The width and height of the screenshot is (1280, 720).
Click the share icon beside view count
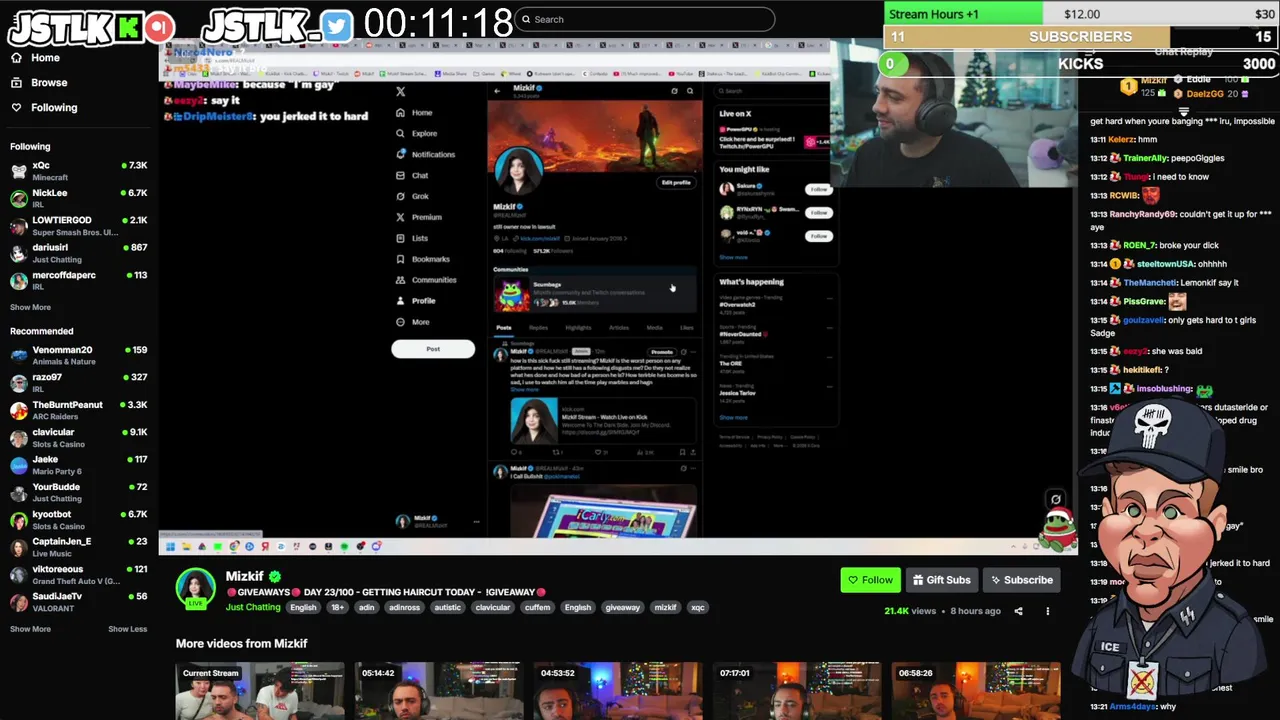1018,611
